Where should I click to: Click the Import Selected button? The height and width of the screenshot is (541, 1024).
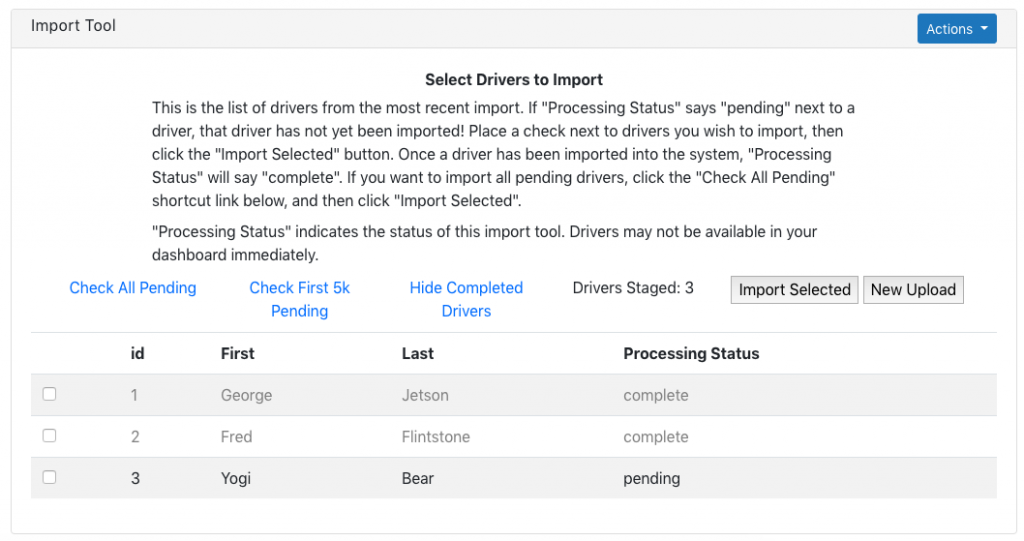[794, 289]
